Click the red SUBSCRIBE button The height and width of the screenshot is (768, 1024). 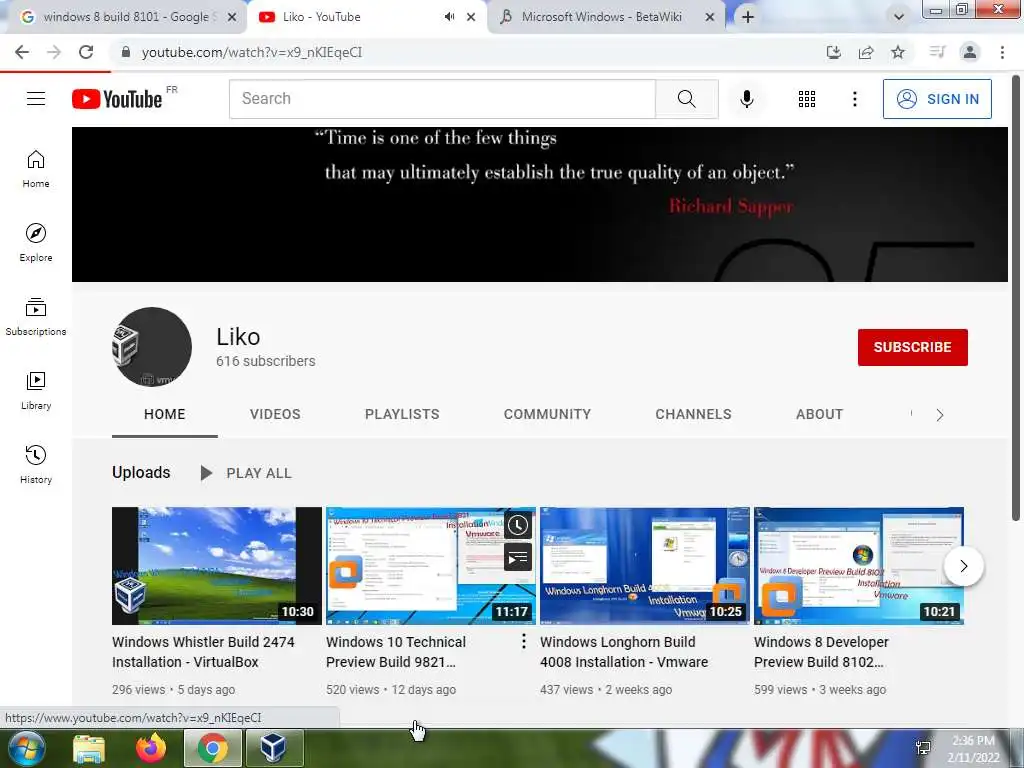tap(912, 347)
